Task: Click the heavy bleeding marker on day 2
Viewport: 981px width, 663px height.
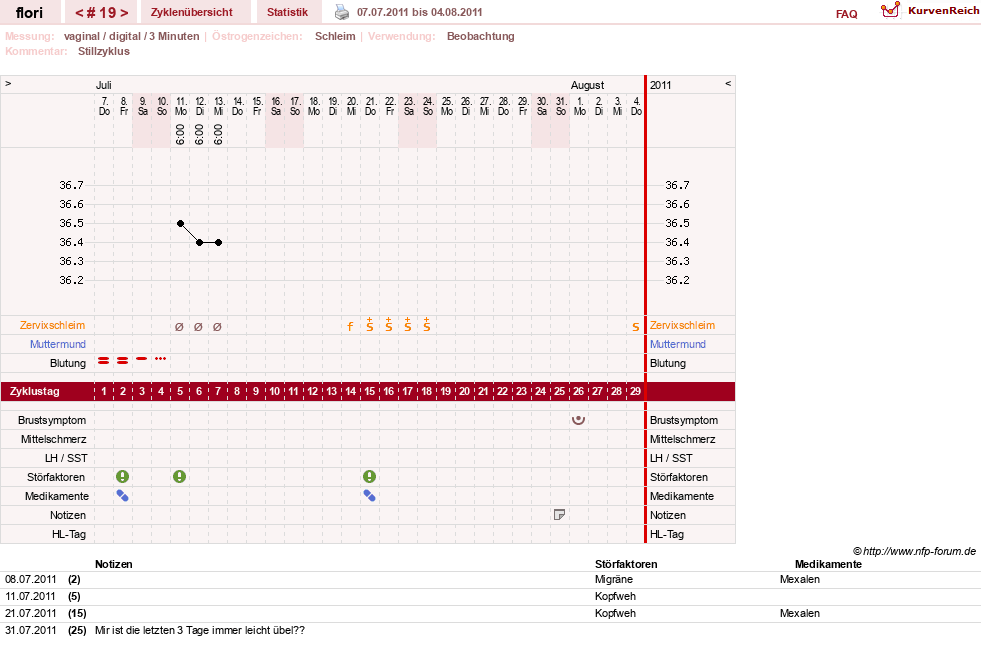Action: 123,360
